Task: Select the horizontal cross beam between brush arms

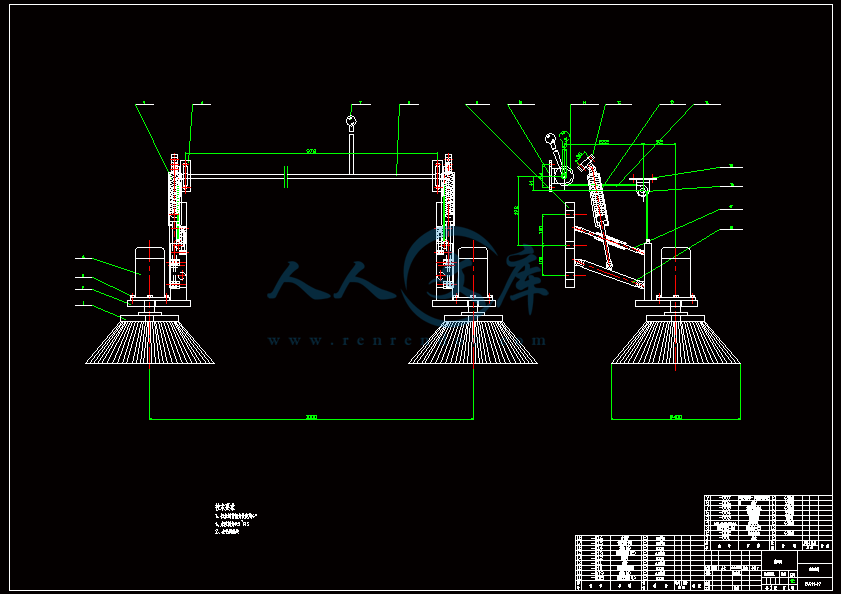Action: (x=312, y=175)
